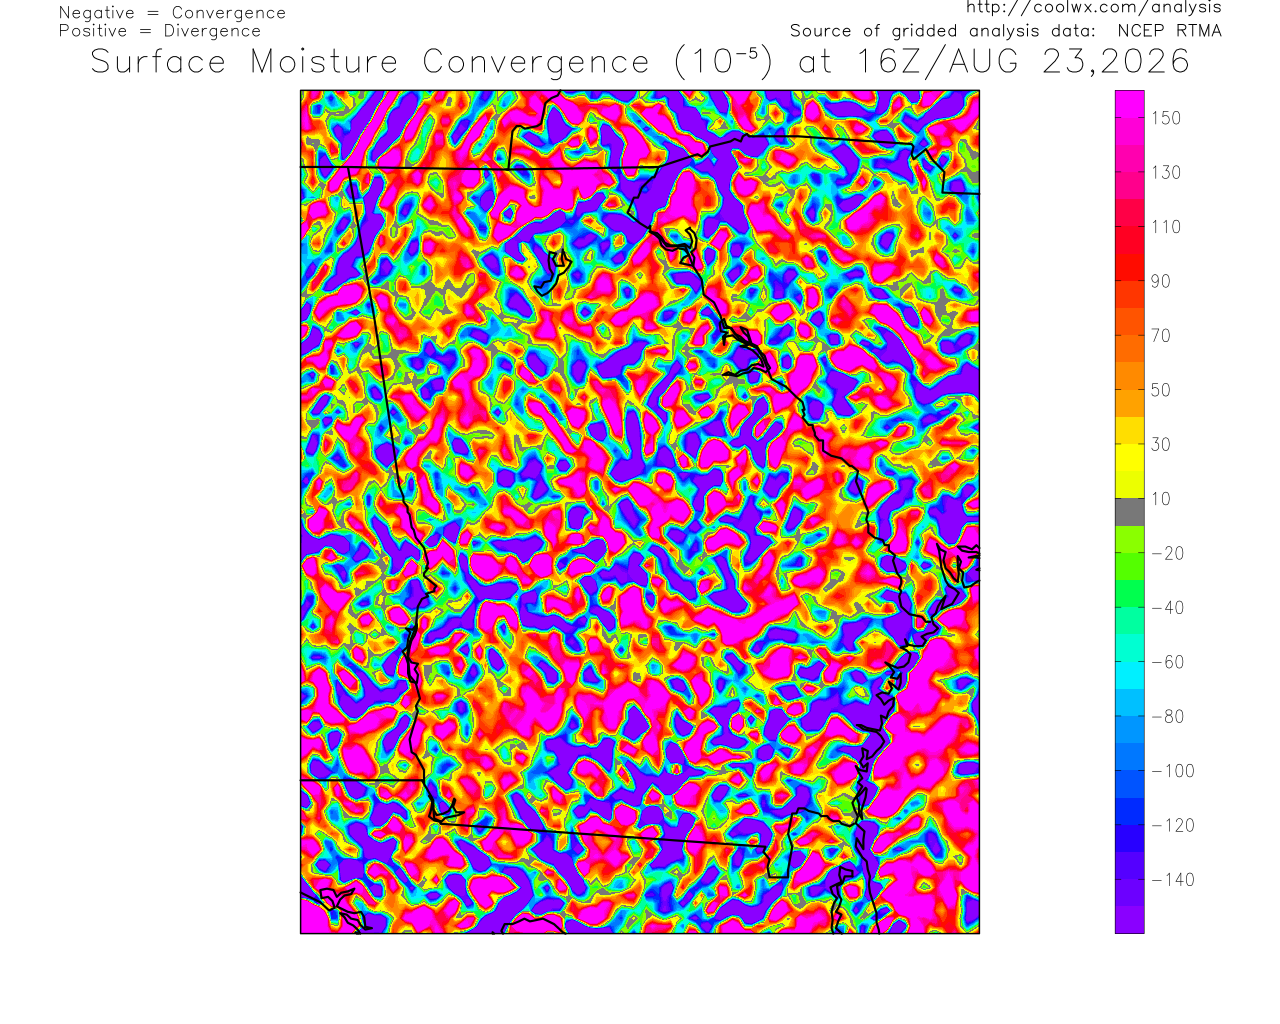
Task: Click the -120 tick label on colorbar
Action: coord(1173,826)
